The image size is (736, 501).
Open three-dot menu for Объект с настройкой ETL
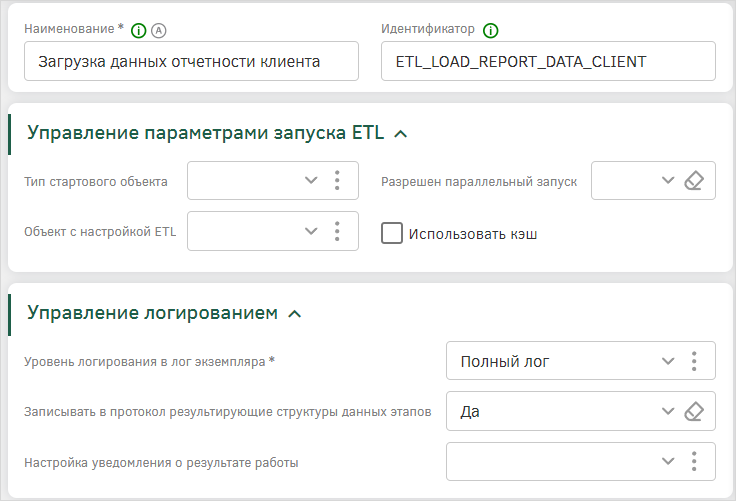337,231
